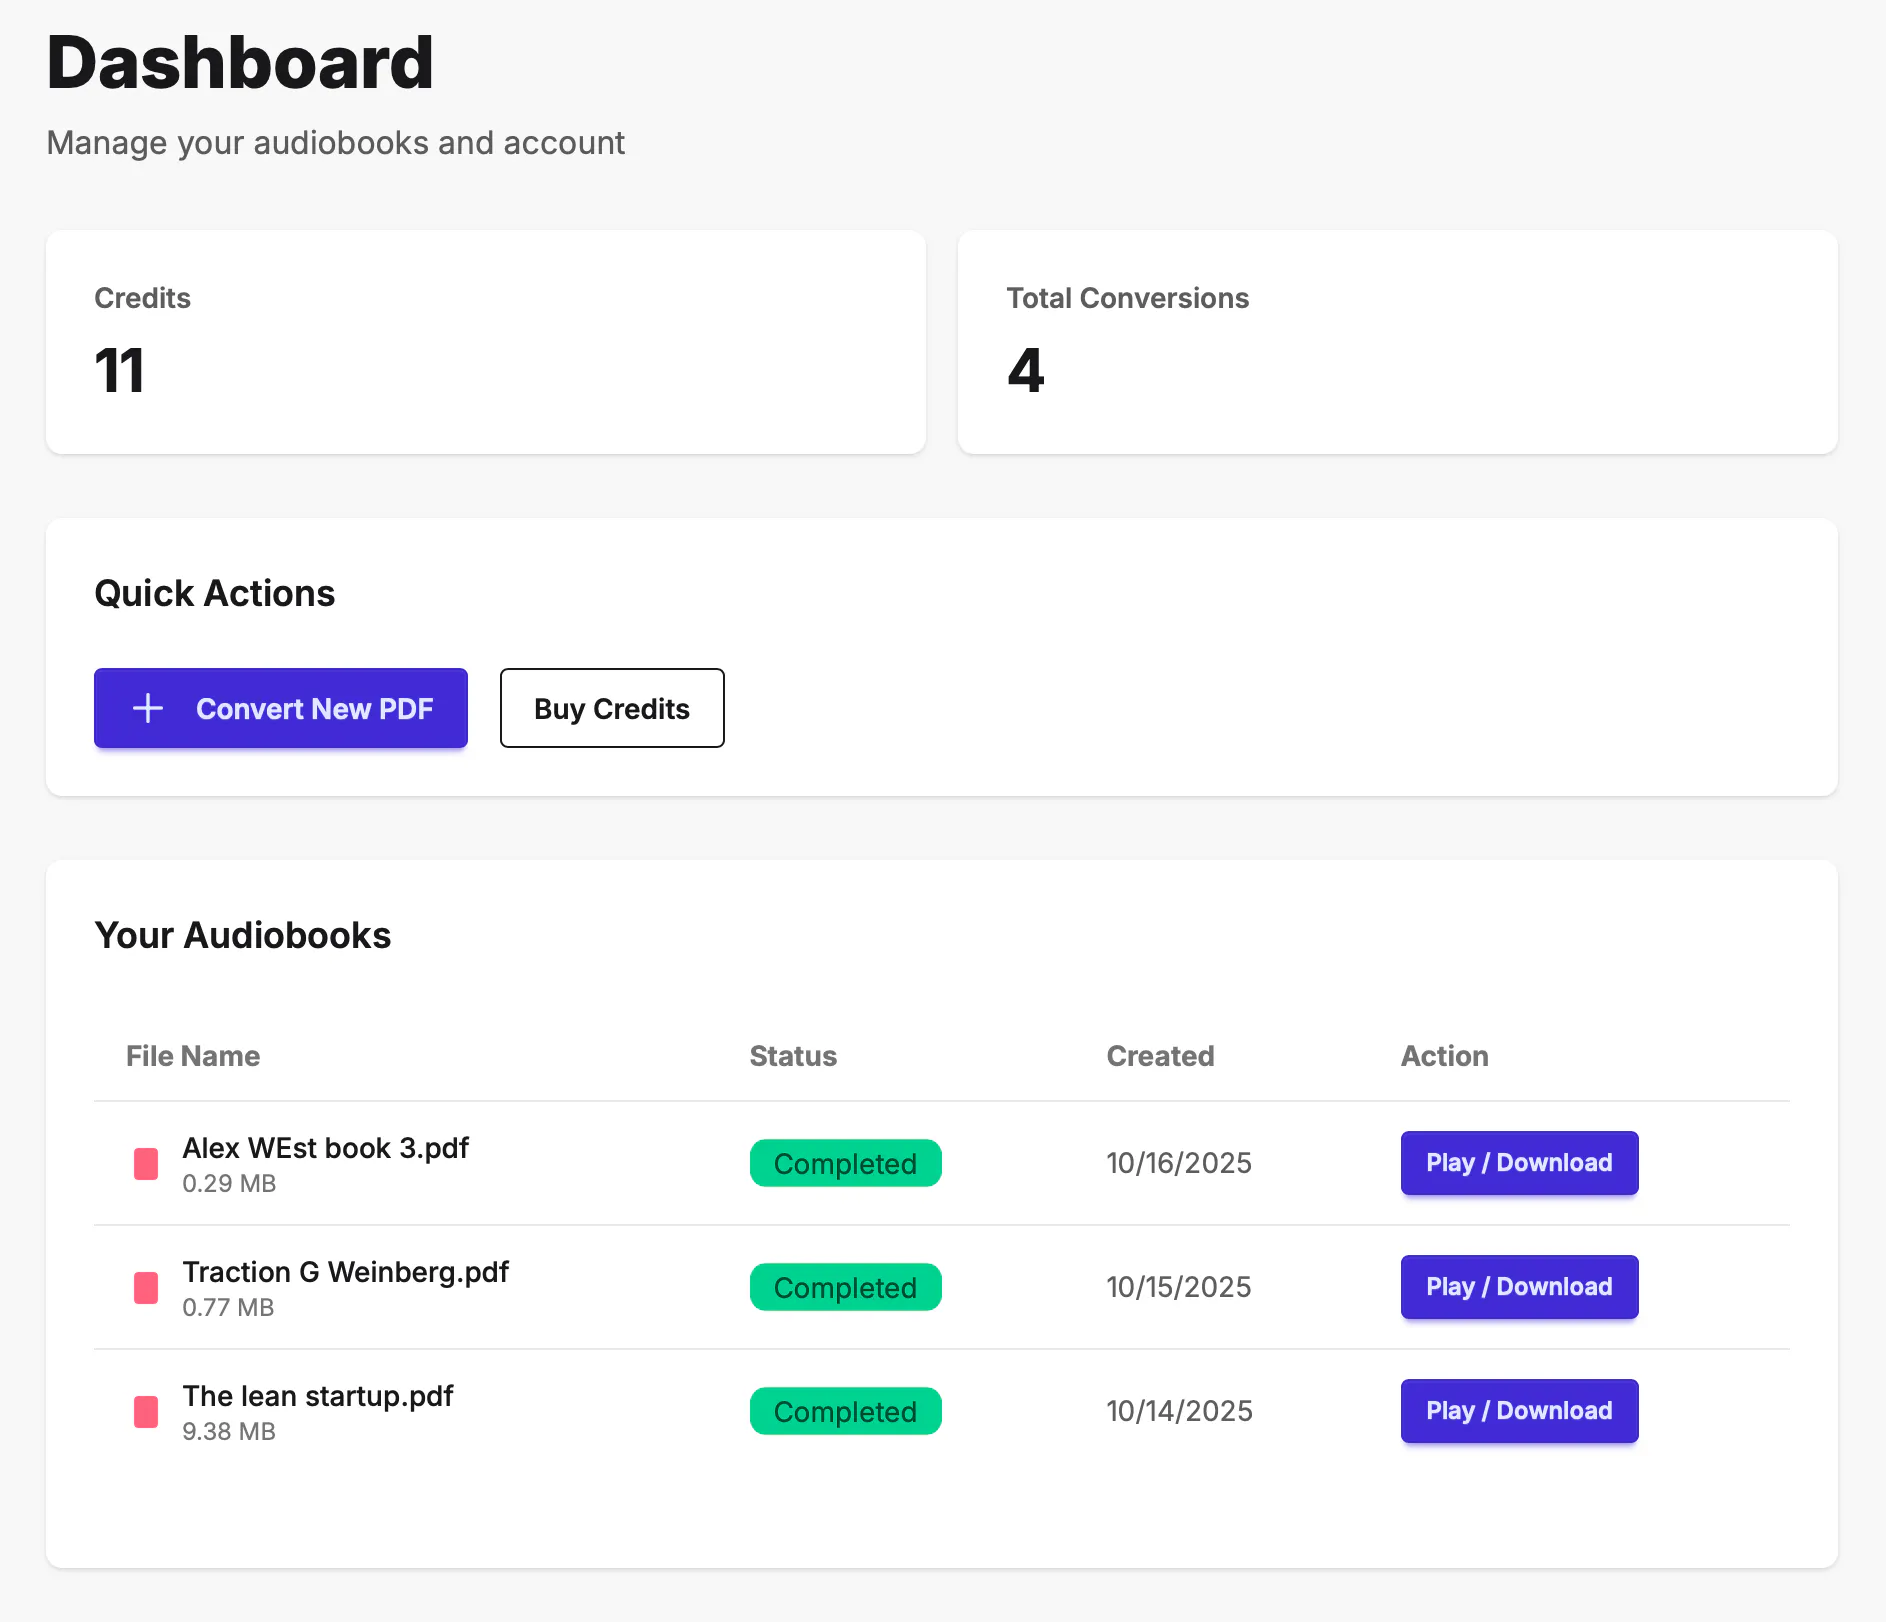Click the File Name column header

click(x=193, y=1056)
